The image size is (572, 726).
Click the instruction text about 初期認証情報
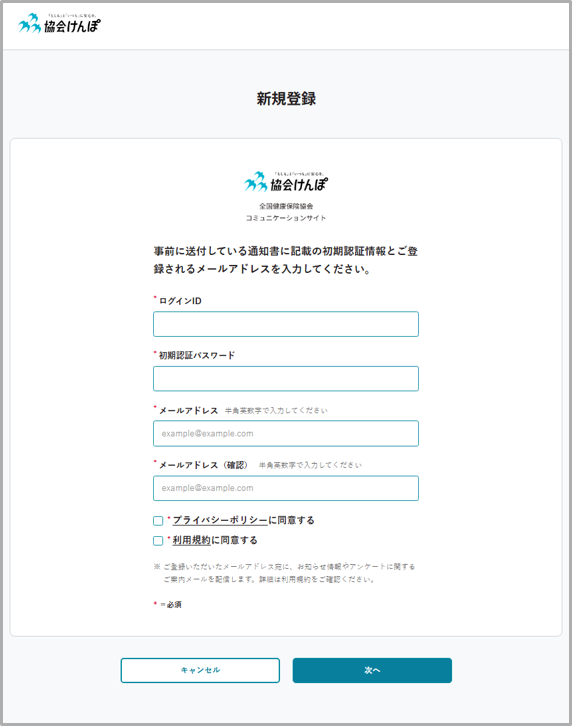(x=286, y=260)
